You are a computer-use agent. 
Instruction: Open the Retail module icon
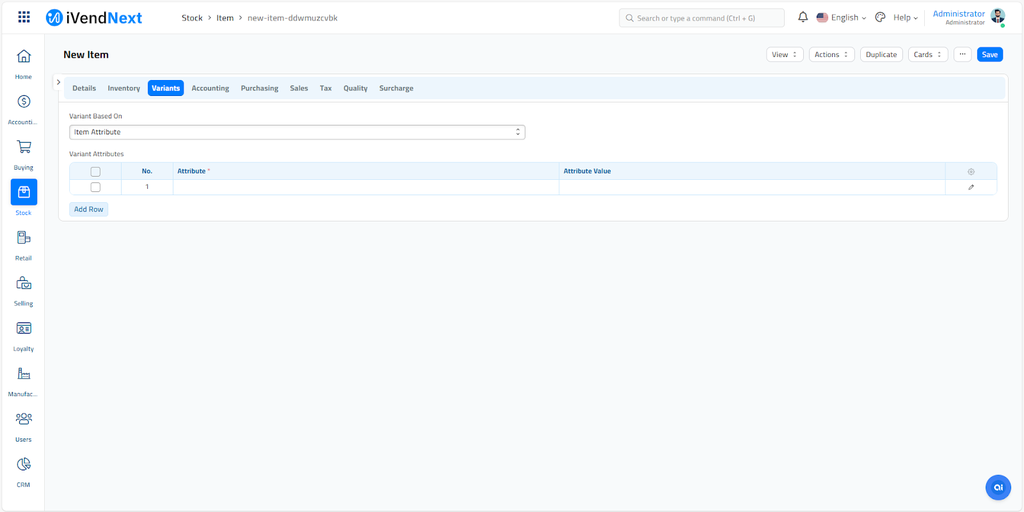pos(24,238)
